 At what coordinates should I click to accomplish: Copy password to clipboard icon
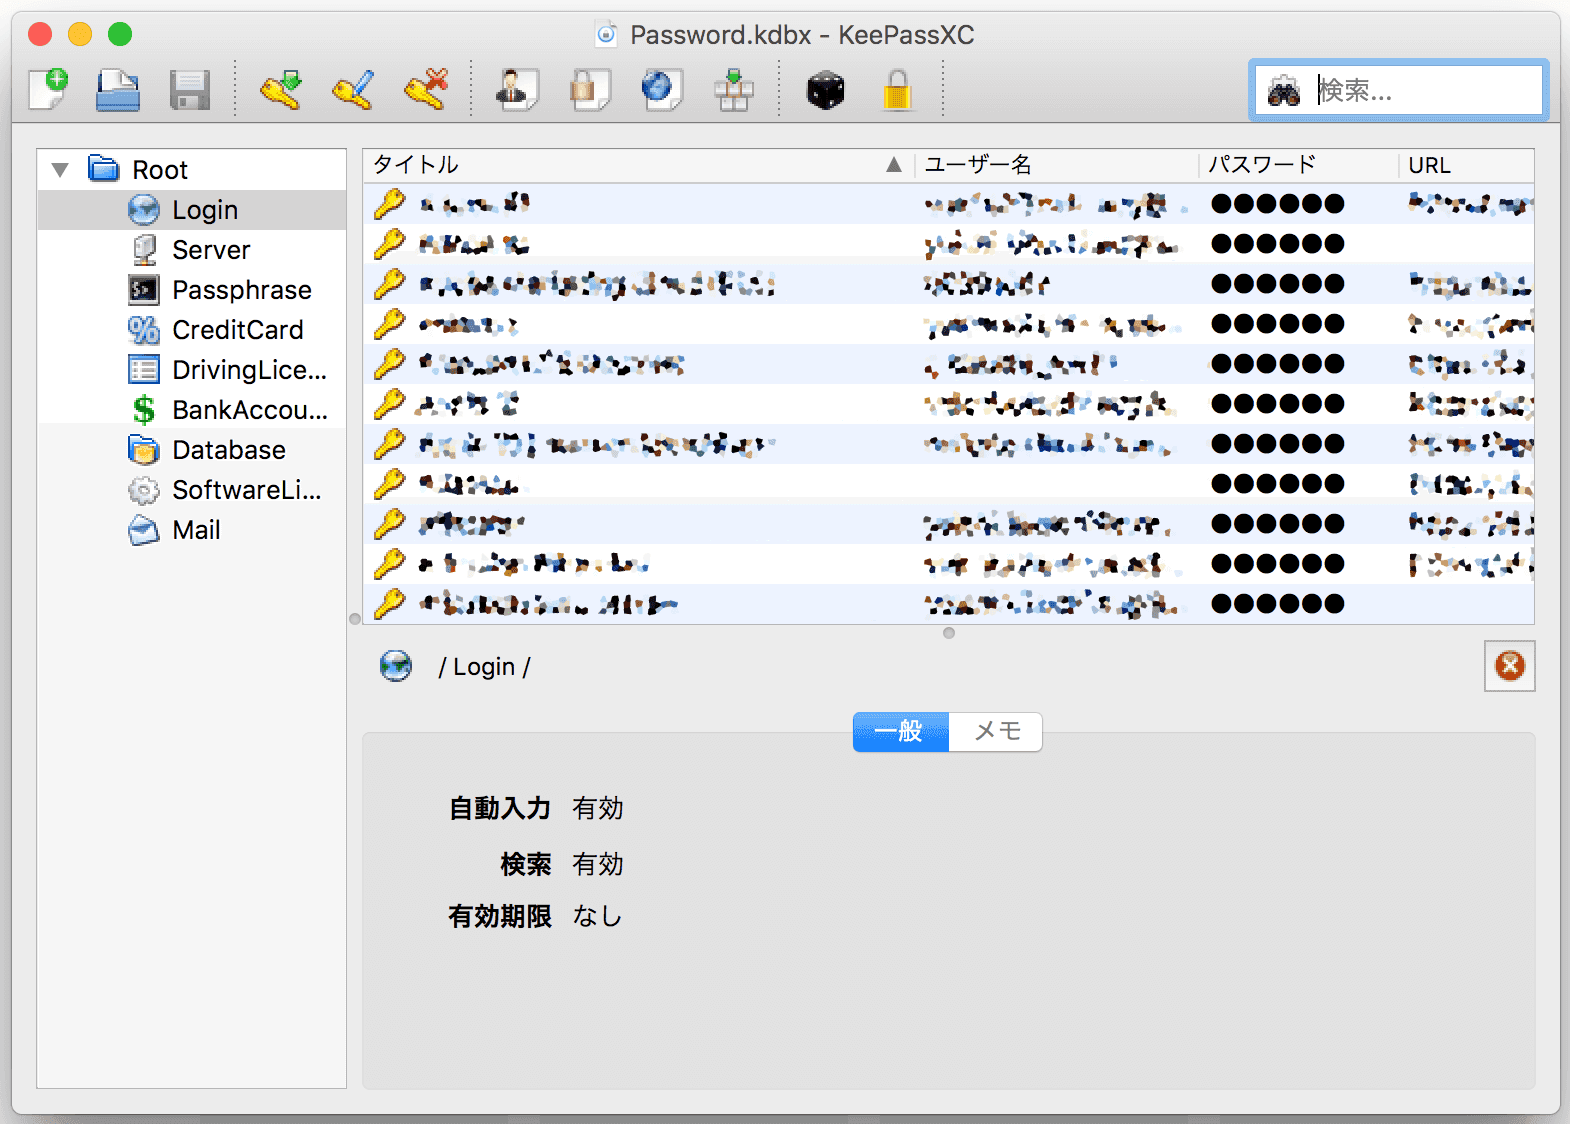click(589, 90)
